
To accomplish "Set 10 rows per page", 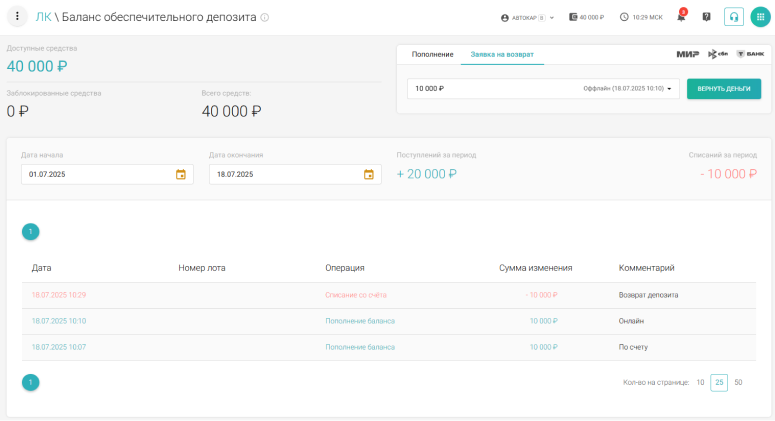I will pyautogui.click(x=700, y=382).
